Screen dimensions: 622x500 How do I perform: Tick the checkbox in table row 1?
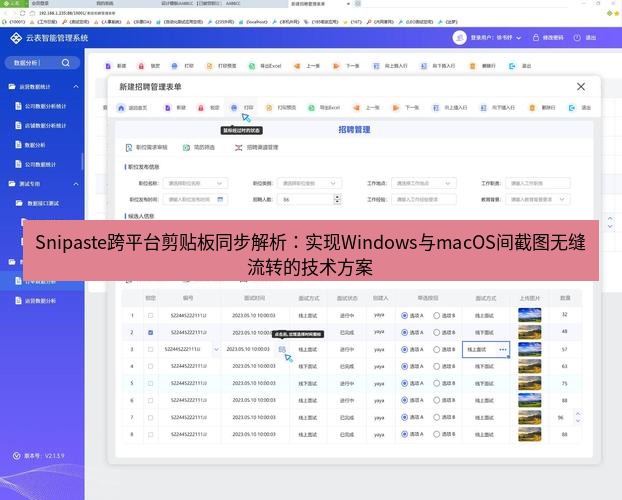[x=150, y=315]
